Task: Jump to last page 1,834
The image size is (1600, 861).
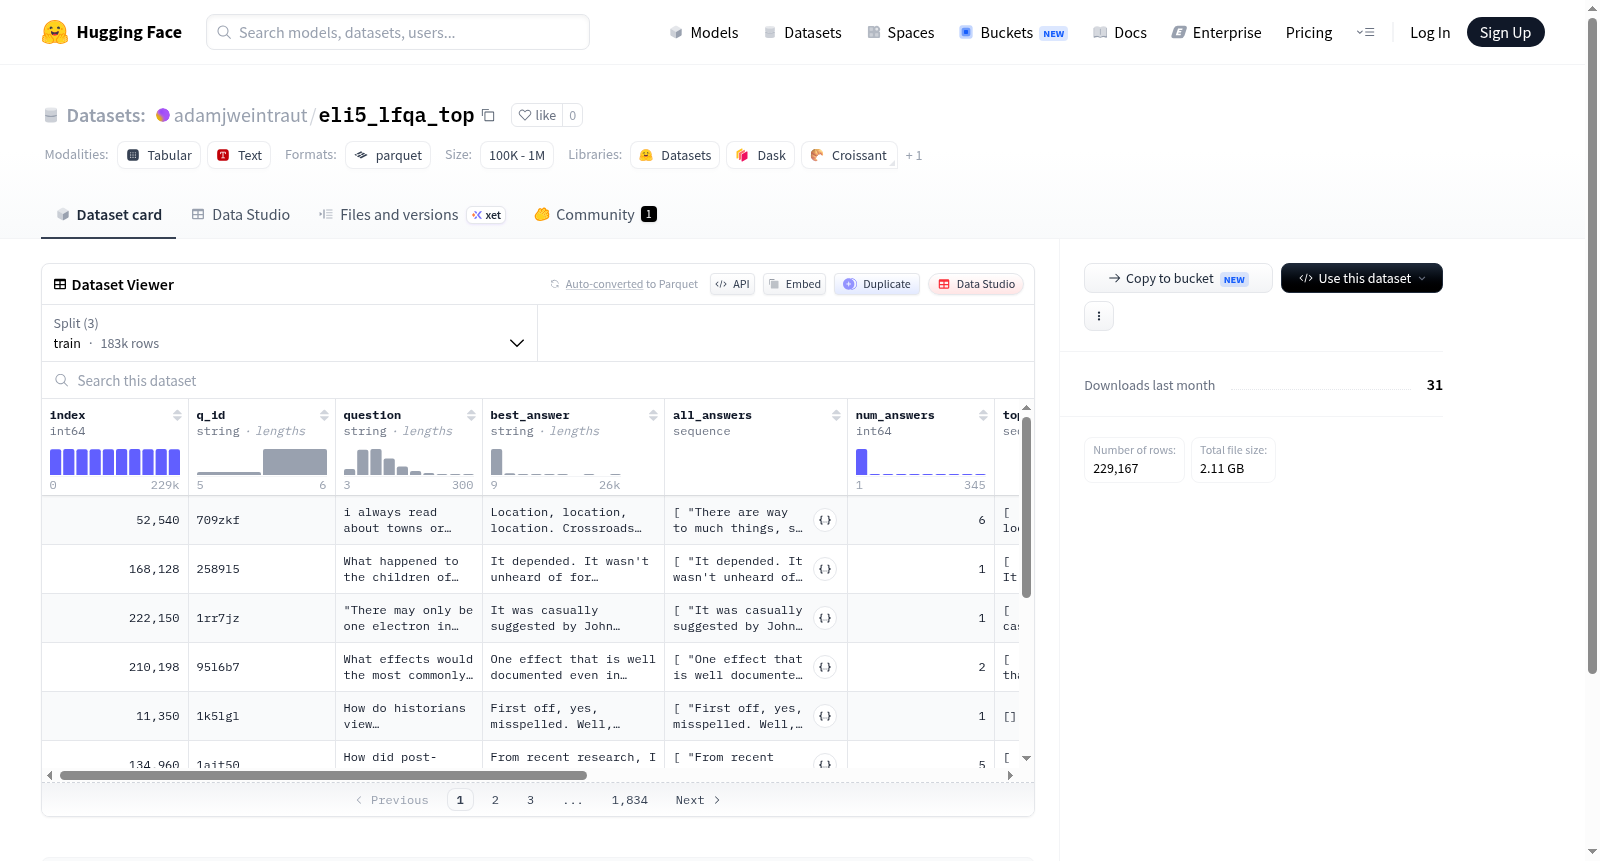Action: click(x=630, y=800)
